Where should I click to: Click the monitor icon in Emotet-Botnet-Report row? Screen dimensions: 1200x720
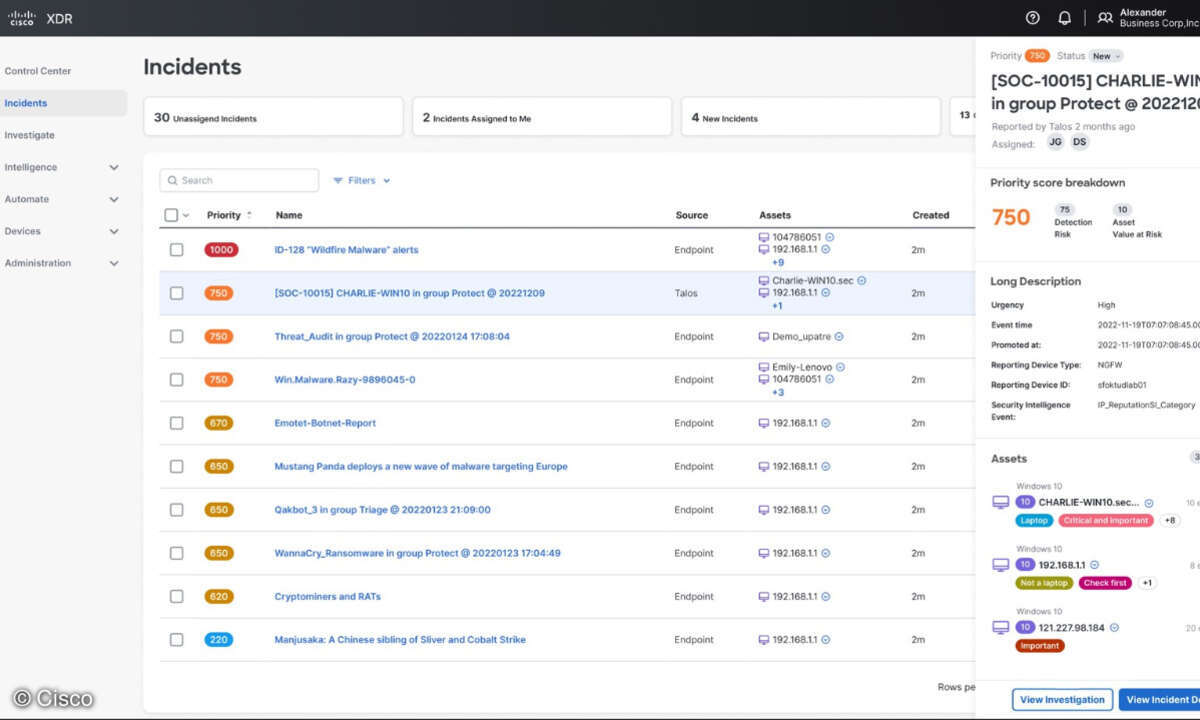tap(764, 423)
